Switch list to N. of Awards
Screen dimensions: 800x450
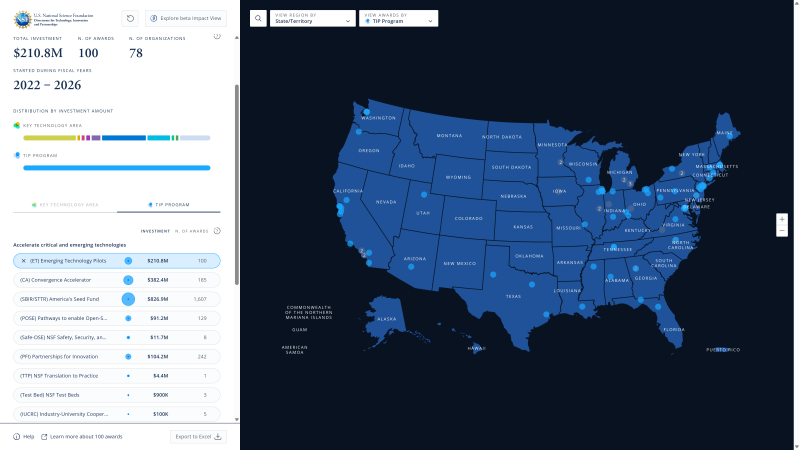click(x=191, y=231)
